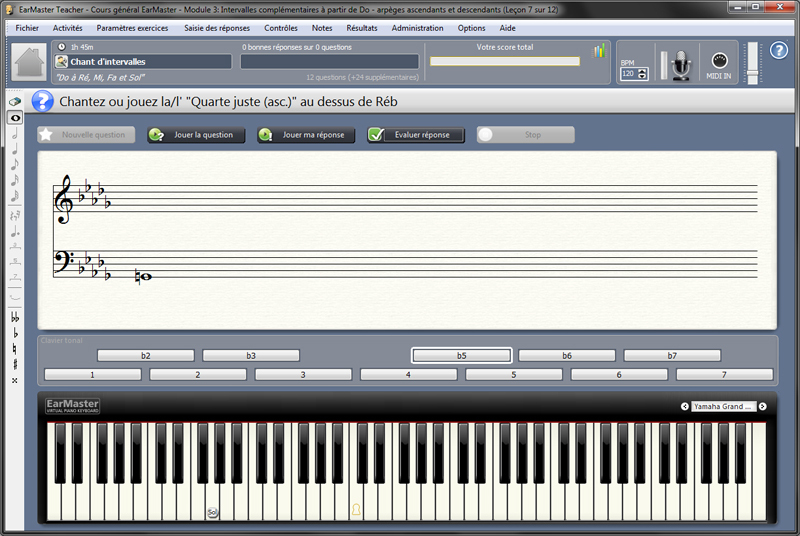Image resolution: width=800 pixels, height=536 pixels.
Task: Click Evaluer réponse
Action: (x=416, y=135)
